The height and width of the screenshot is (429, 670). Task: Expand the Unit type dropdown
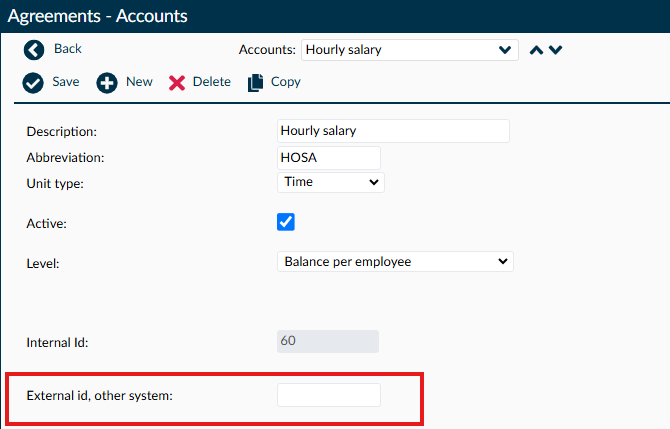coord(331,182)
